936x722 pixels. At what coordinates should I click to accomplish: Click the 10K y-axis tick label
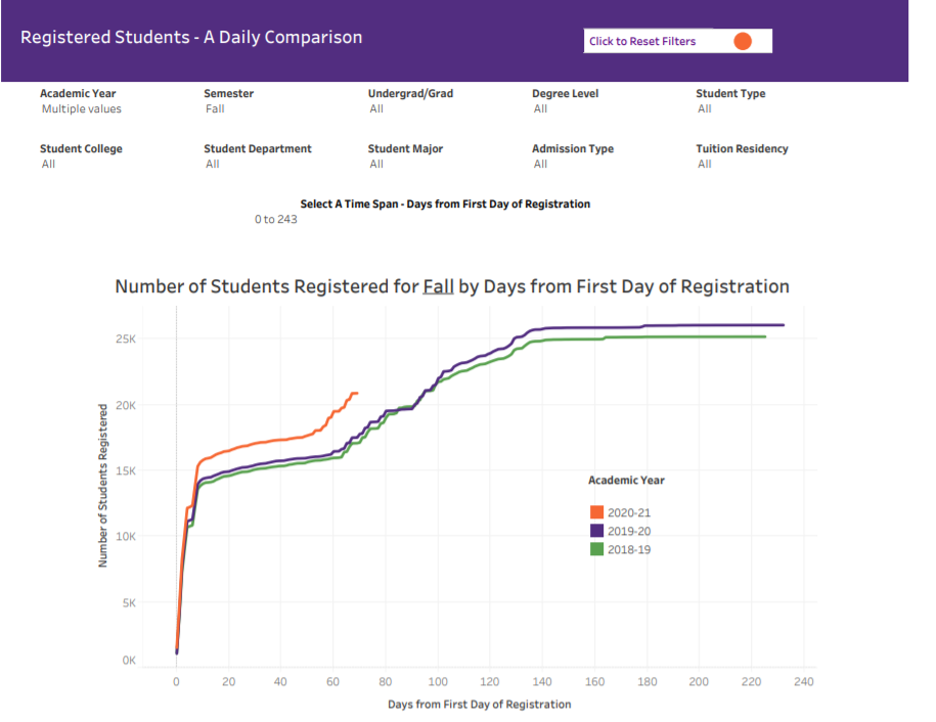pyautogui.click(x=126, y=536)
